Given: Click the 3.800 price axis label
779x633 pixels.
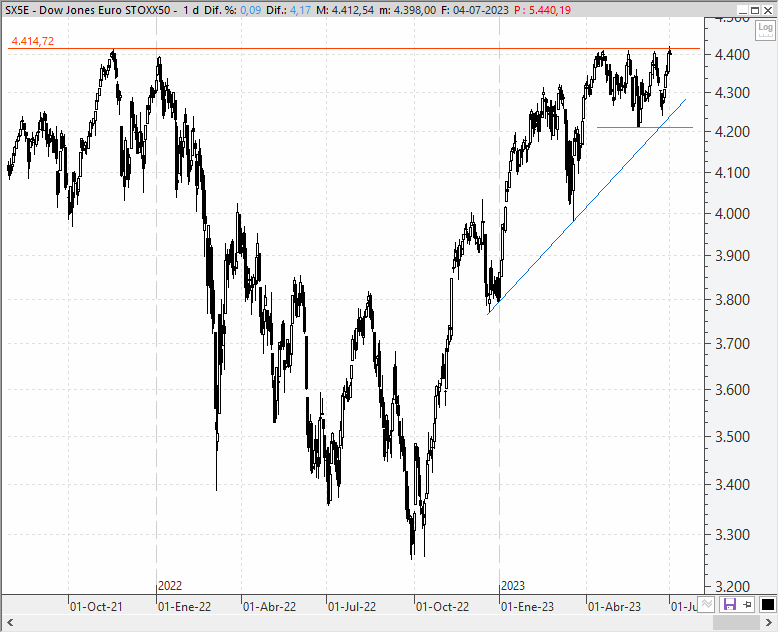Looking at the screenshot, I should (x=732, y=300).
